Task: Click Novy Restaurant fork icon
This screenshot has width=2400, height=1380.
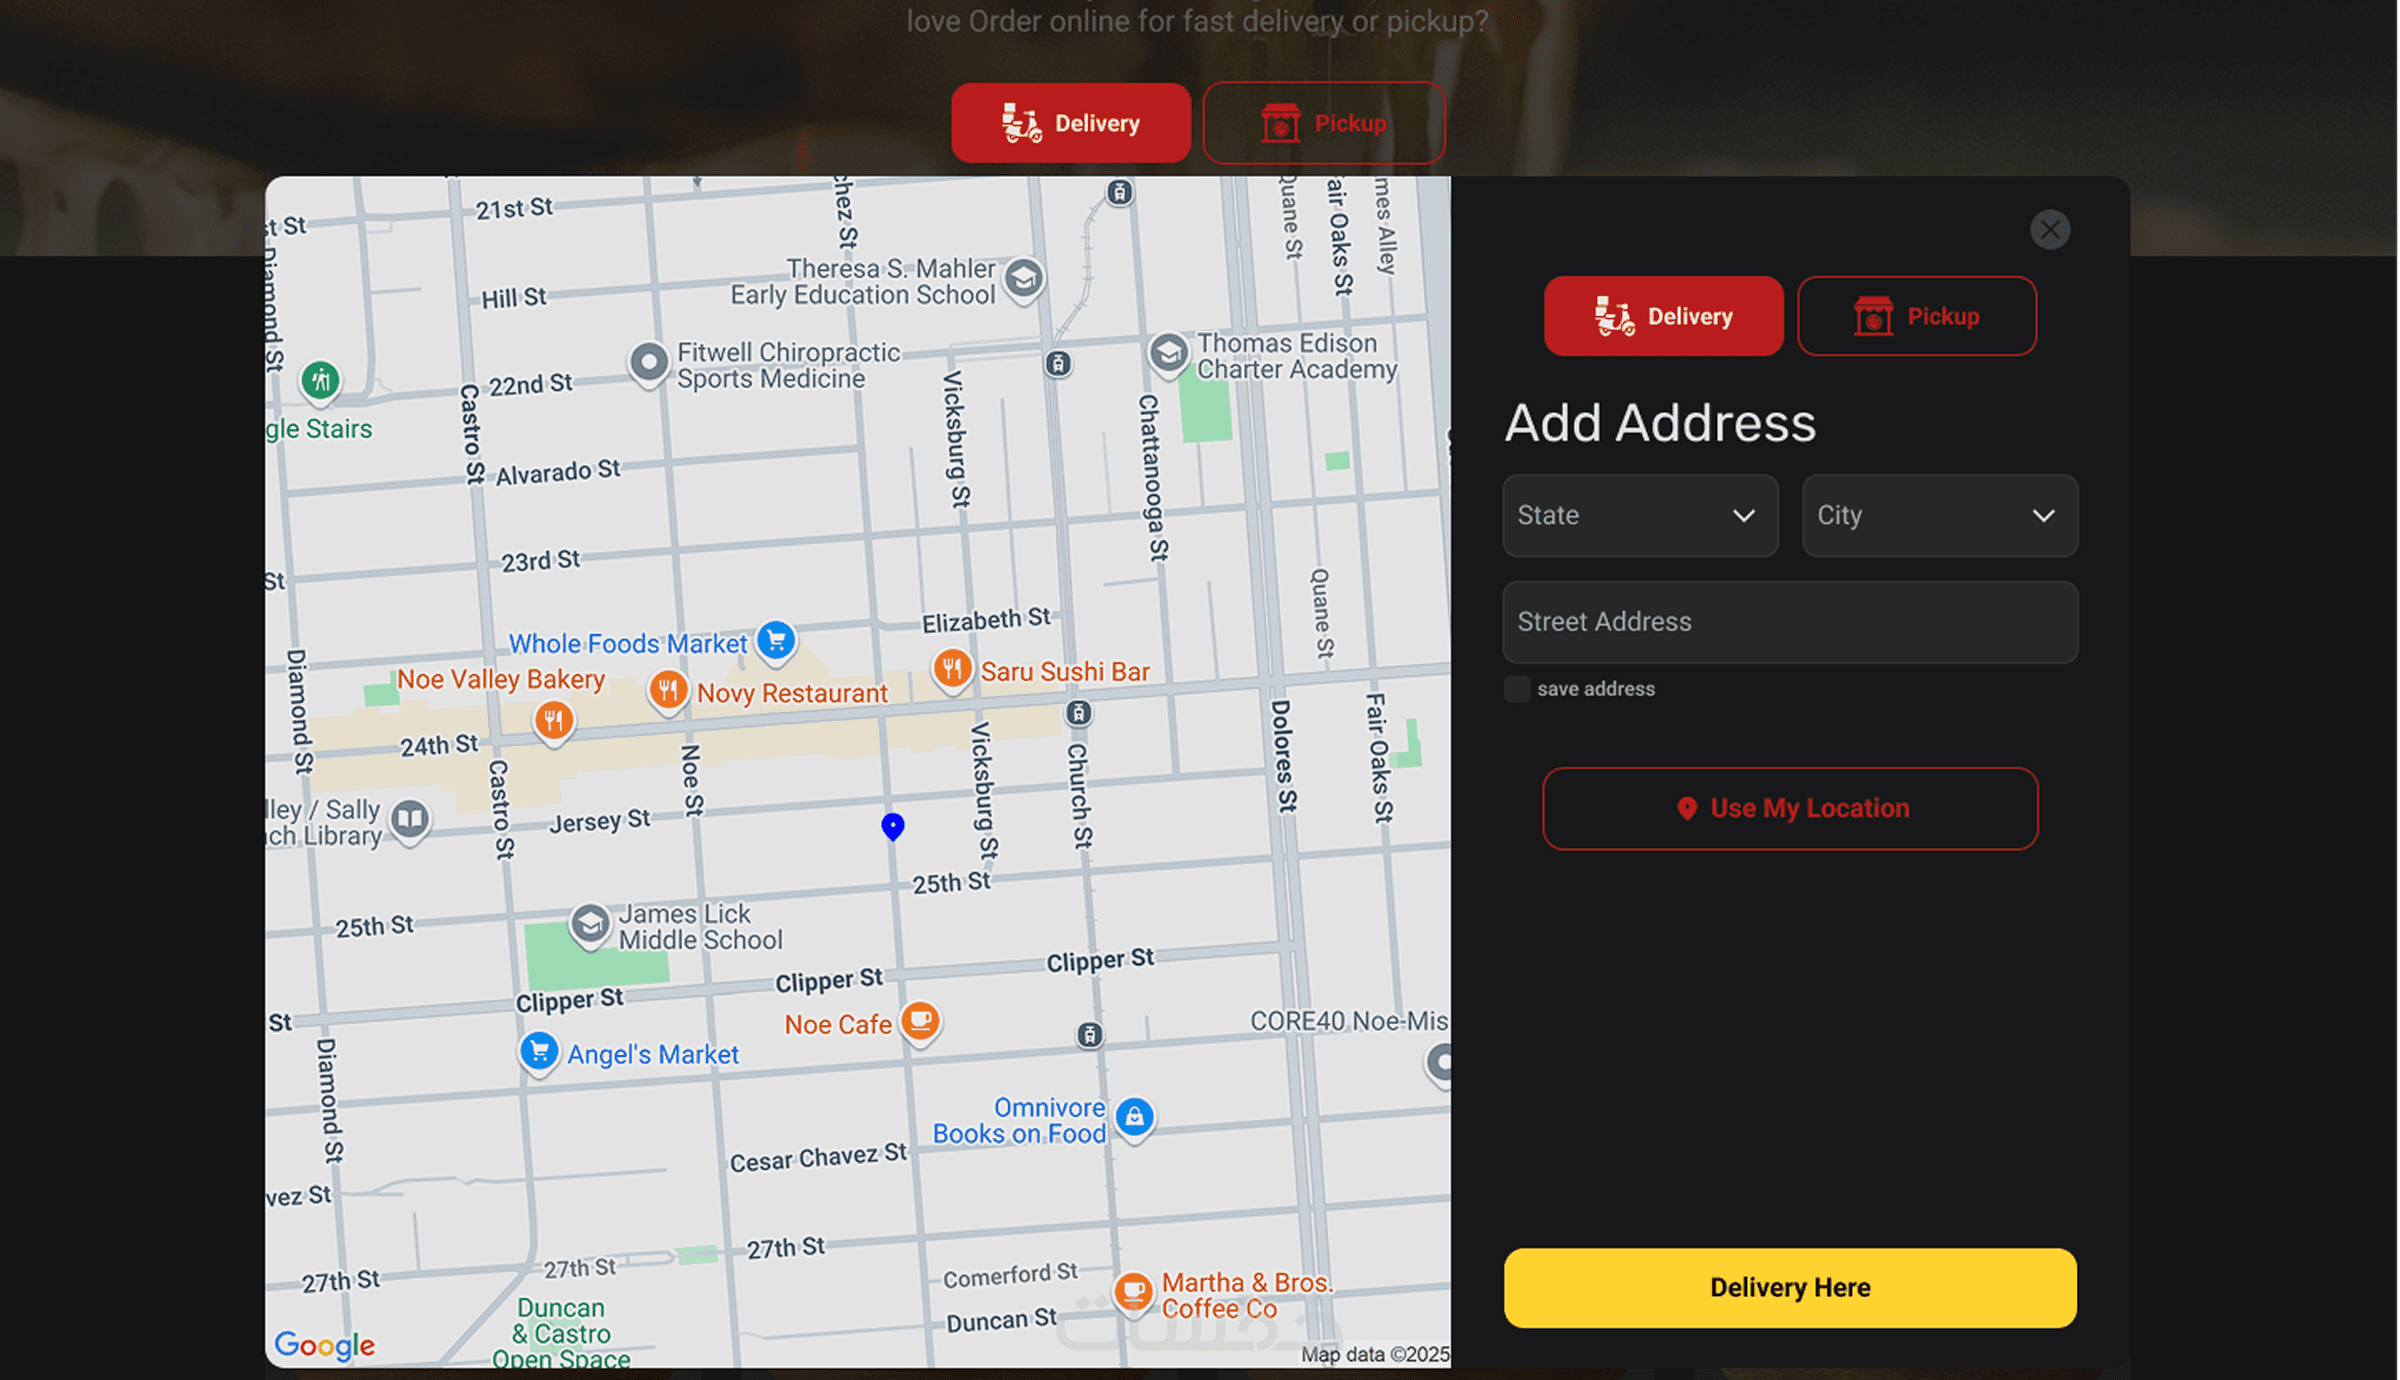Action: tap(667, 690)
